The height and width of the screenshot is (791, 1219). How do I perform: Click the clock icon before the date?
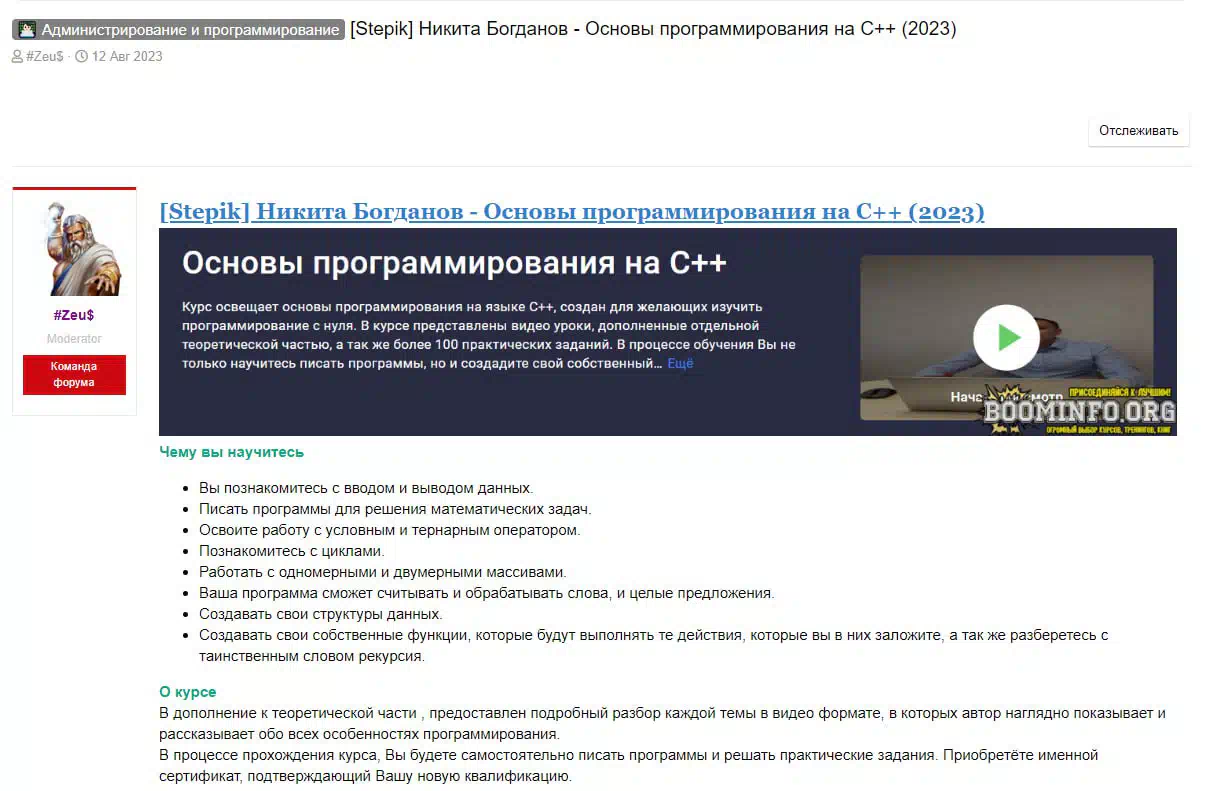pyautogui.click(x=81, y=56)
